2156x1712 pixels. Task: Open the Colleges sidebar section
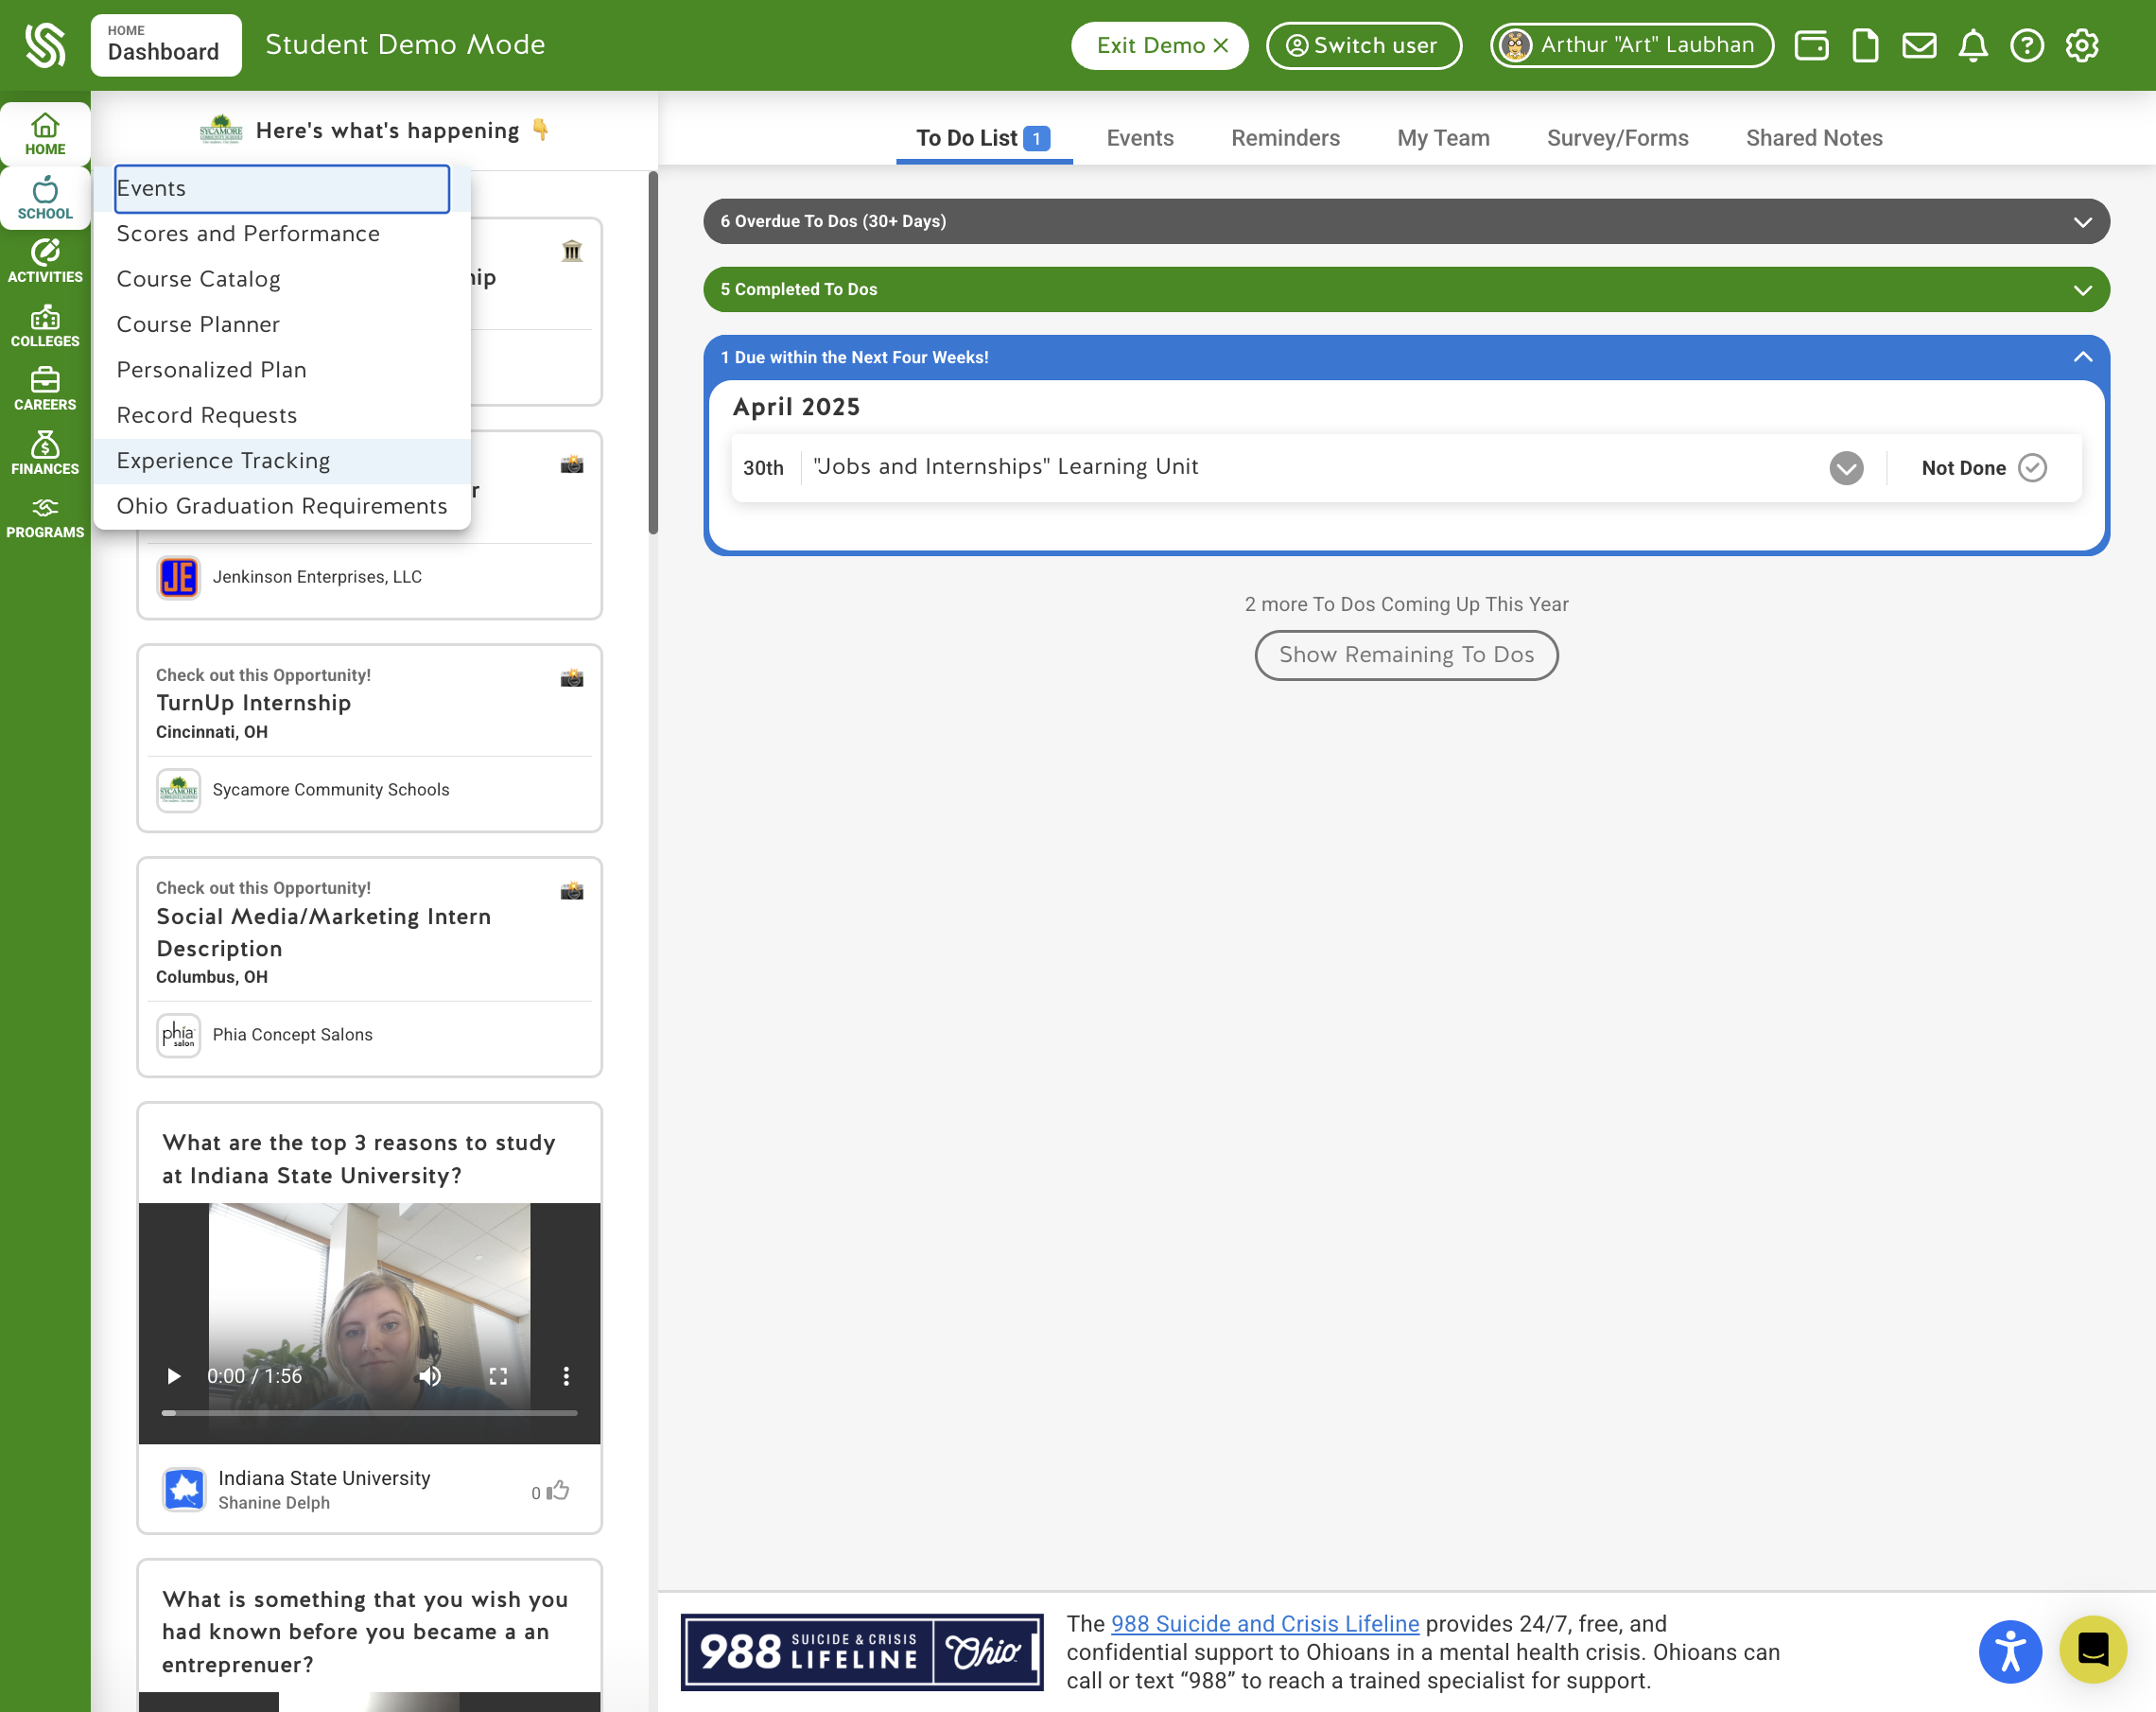point(45,326)
